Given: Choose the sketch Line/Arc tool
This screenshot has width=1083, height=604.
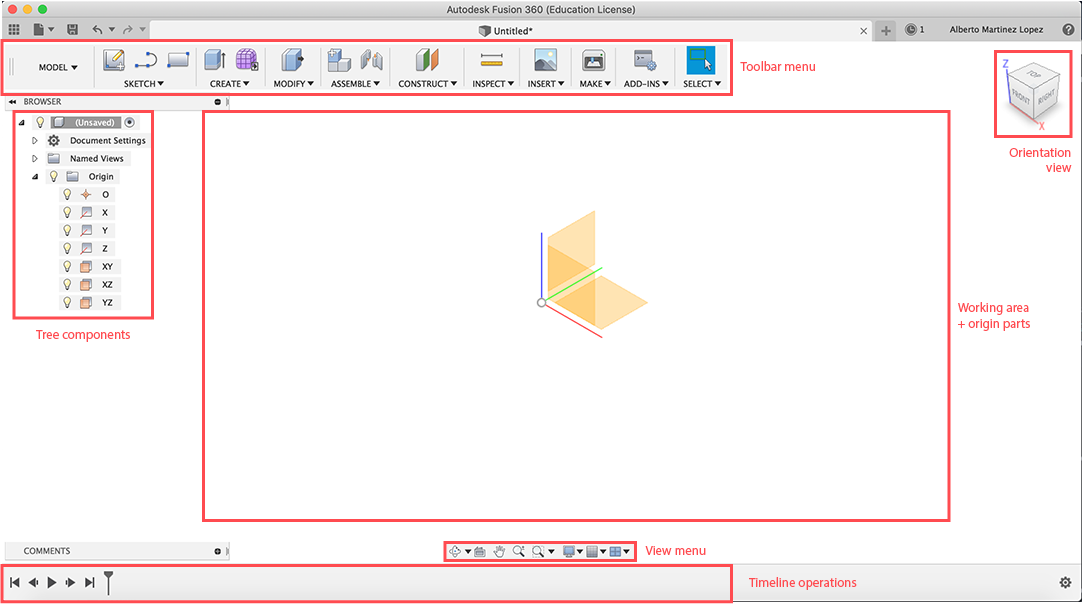Looking at the screenshot, I should tap(146, 61).
